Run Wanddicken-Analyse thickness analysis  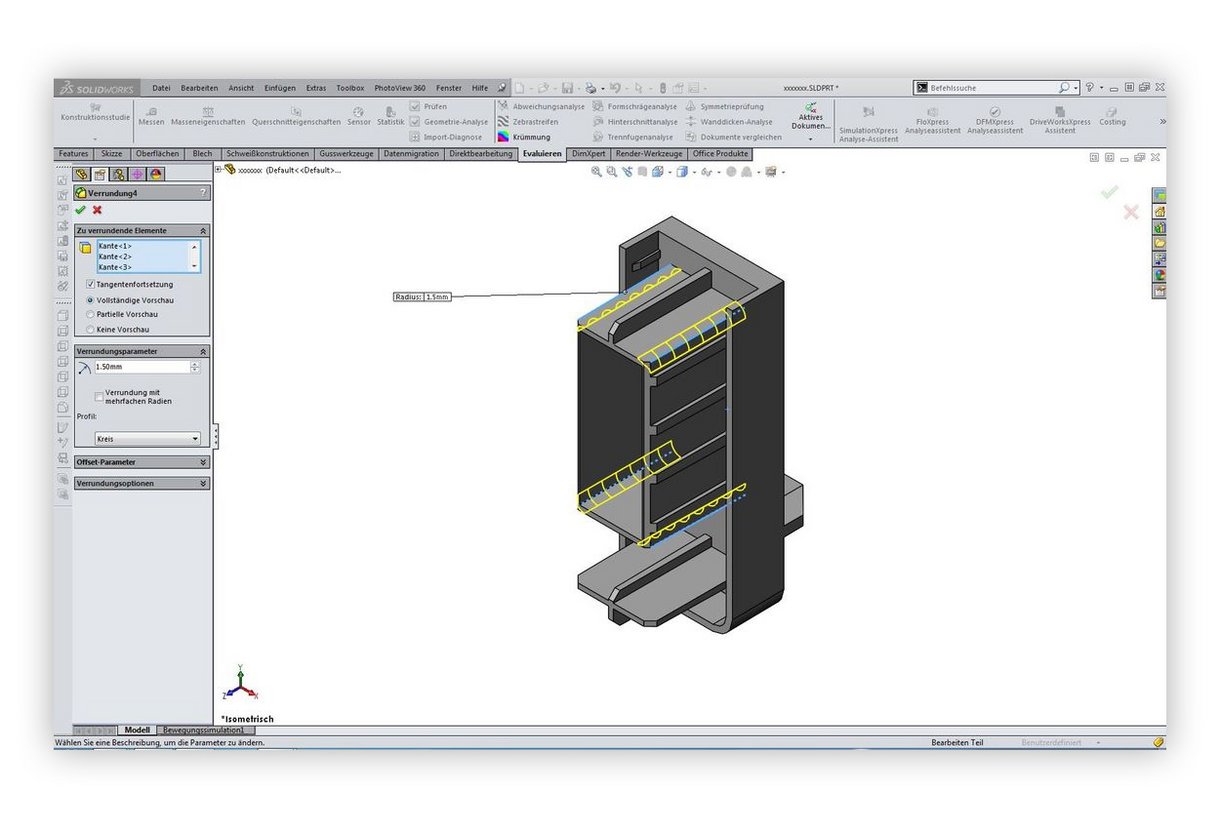click(729, 122)
